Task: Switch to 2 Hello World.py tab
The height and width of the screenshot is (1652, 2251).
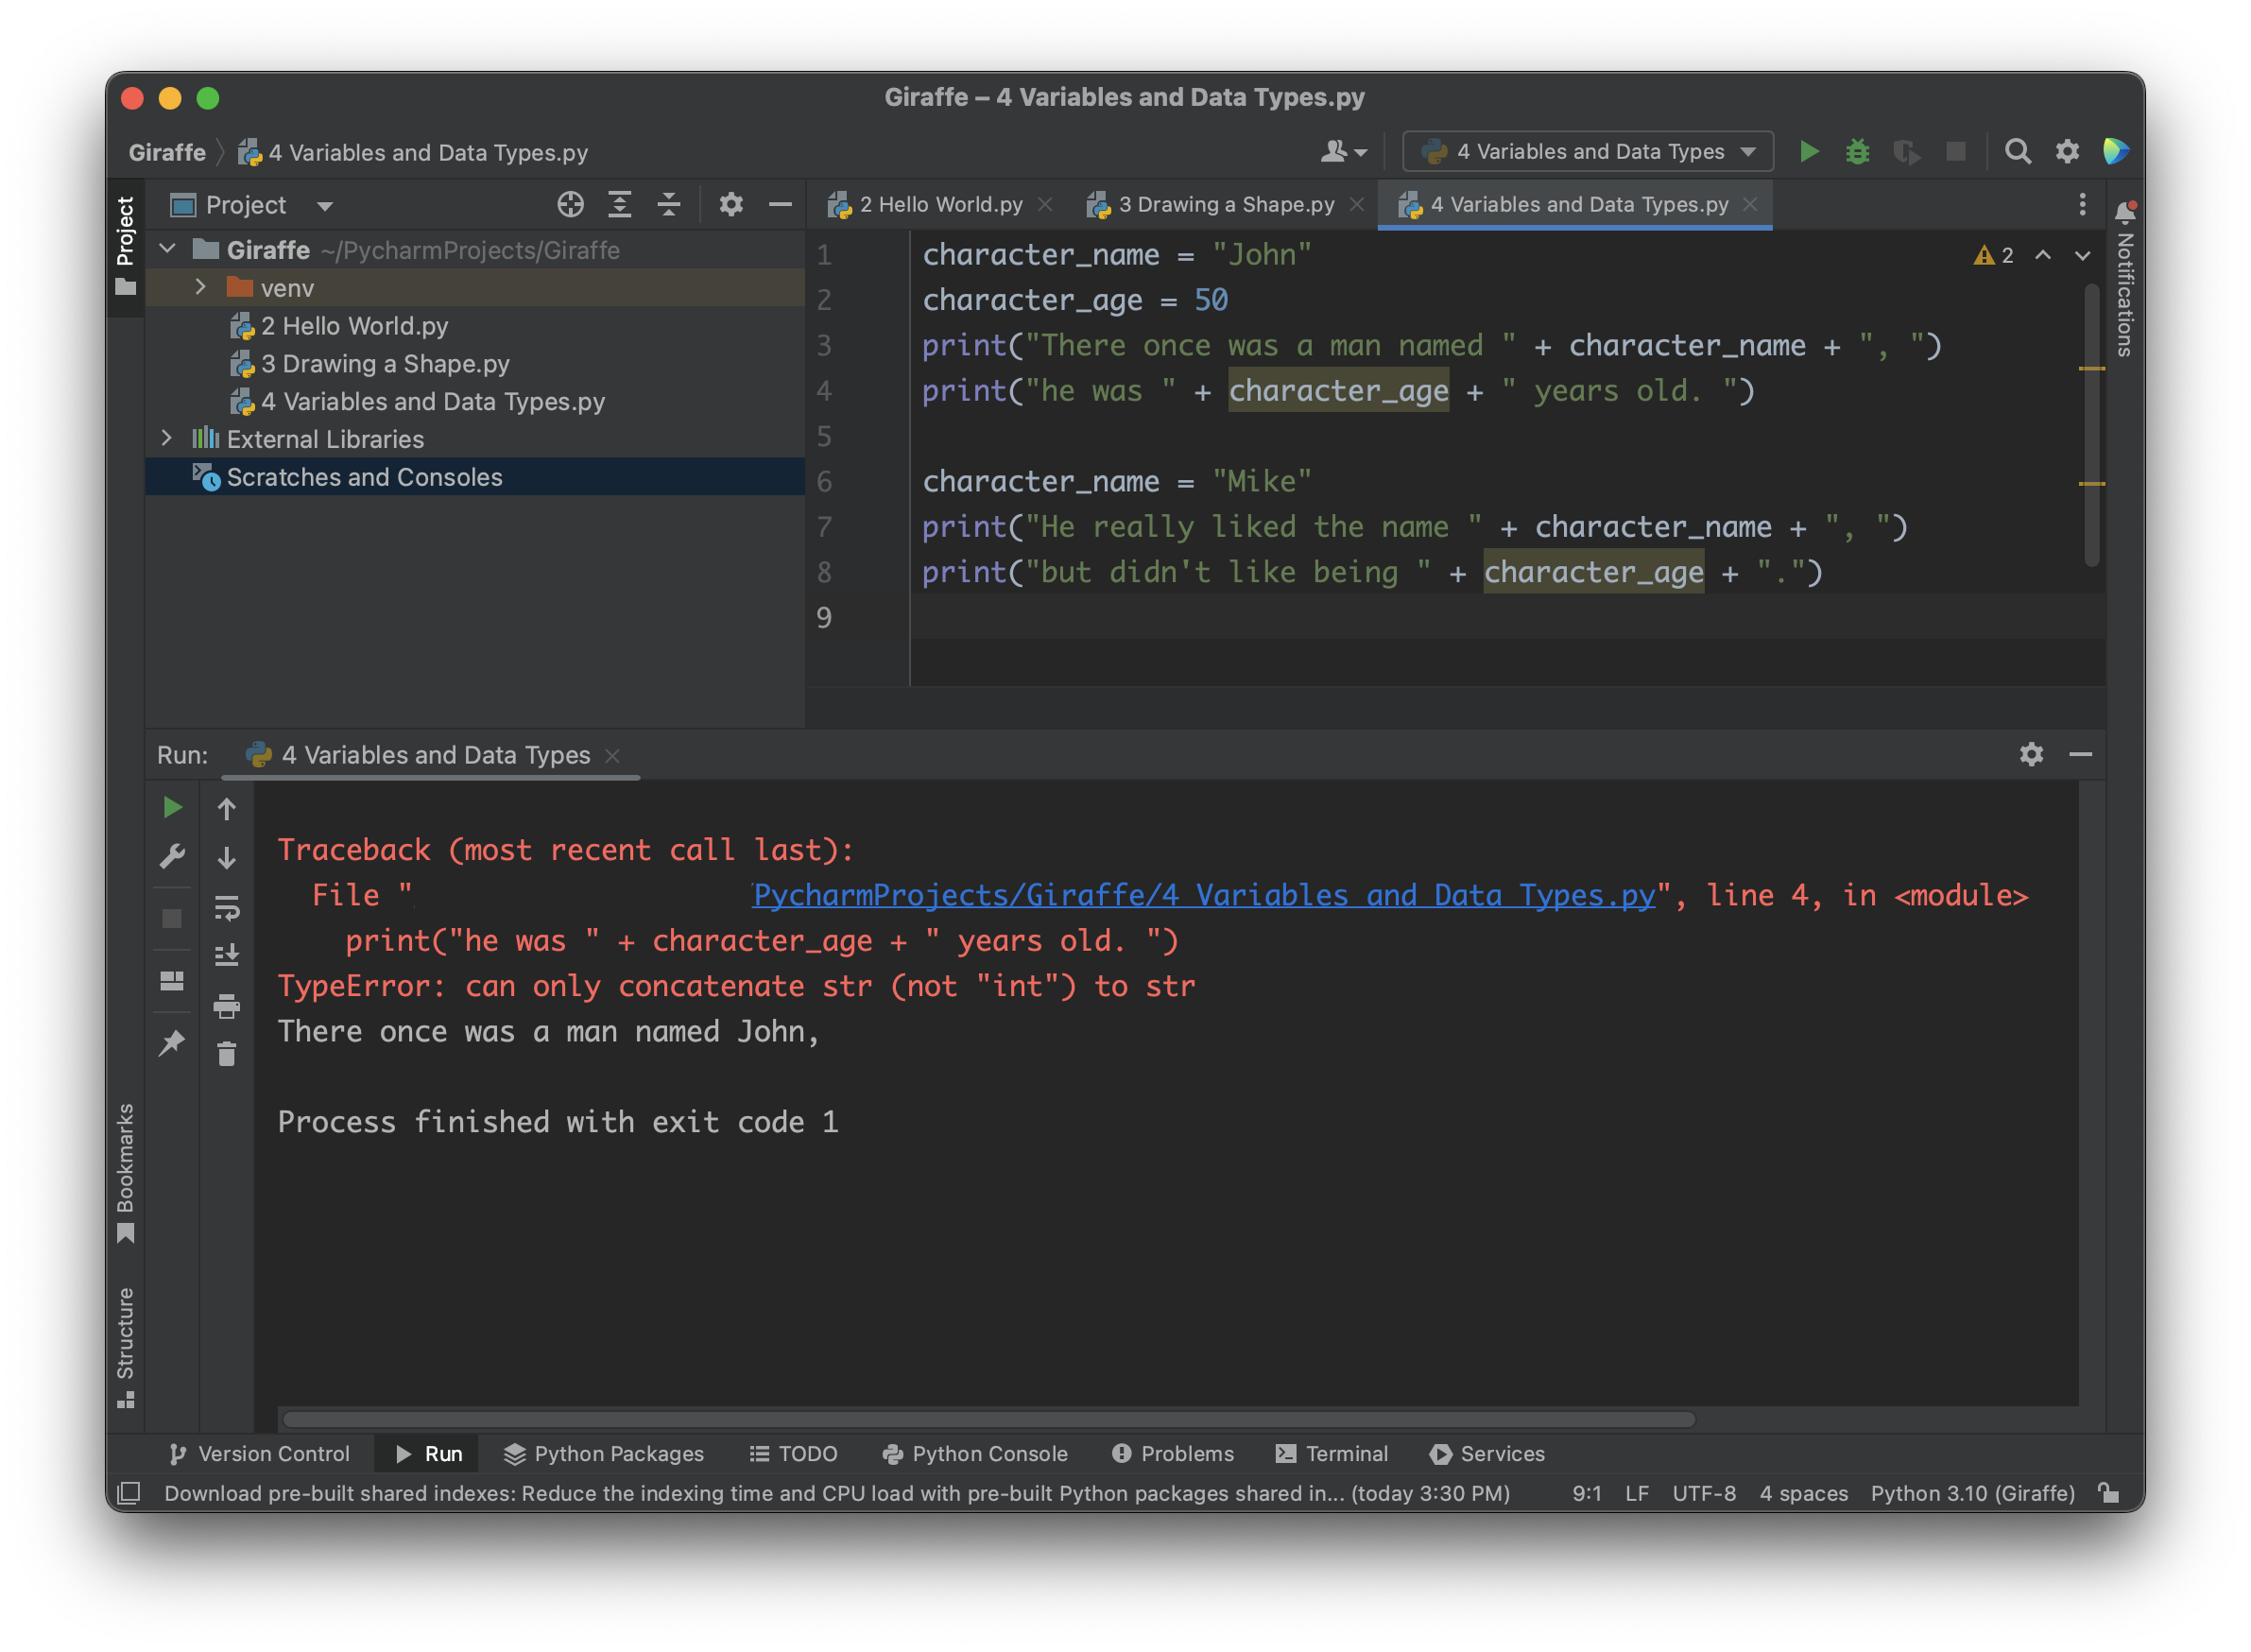Action: pos(939,205)
